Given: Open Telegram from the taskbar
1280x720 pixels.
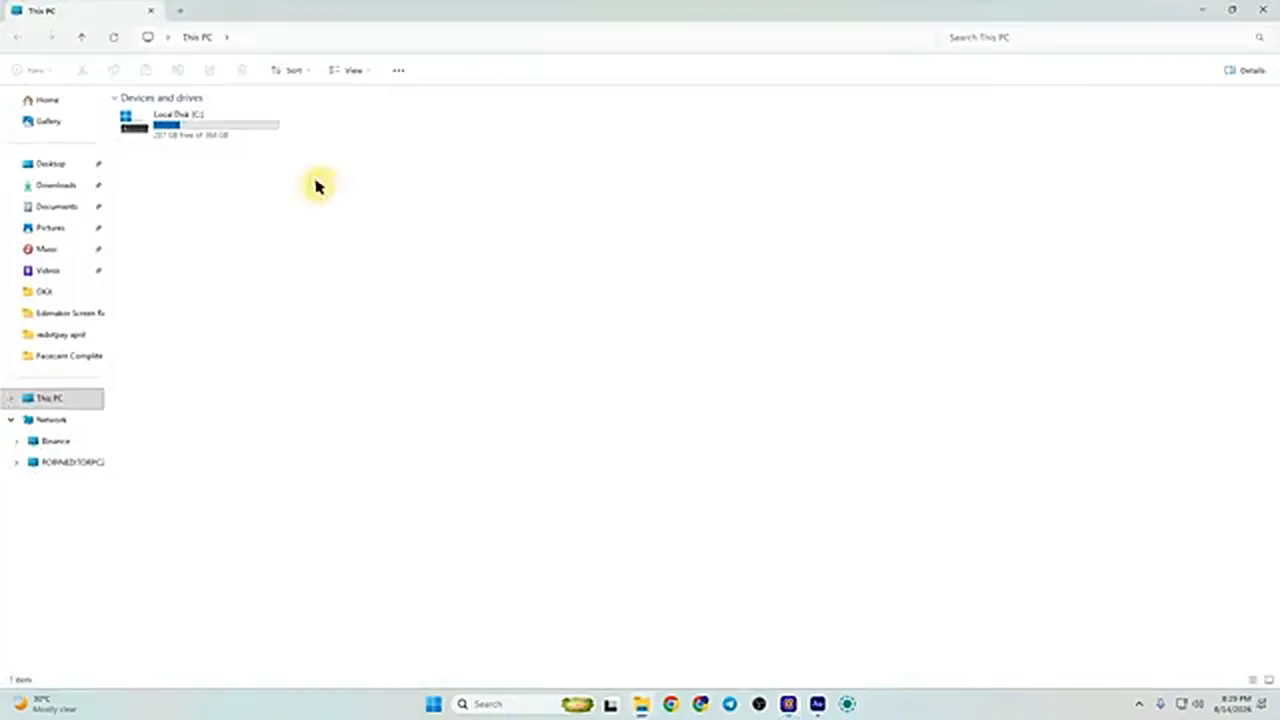Looking at the screenshot, I should pyautogui.click(x=730, y=704).
